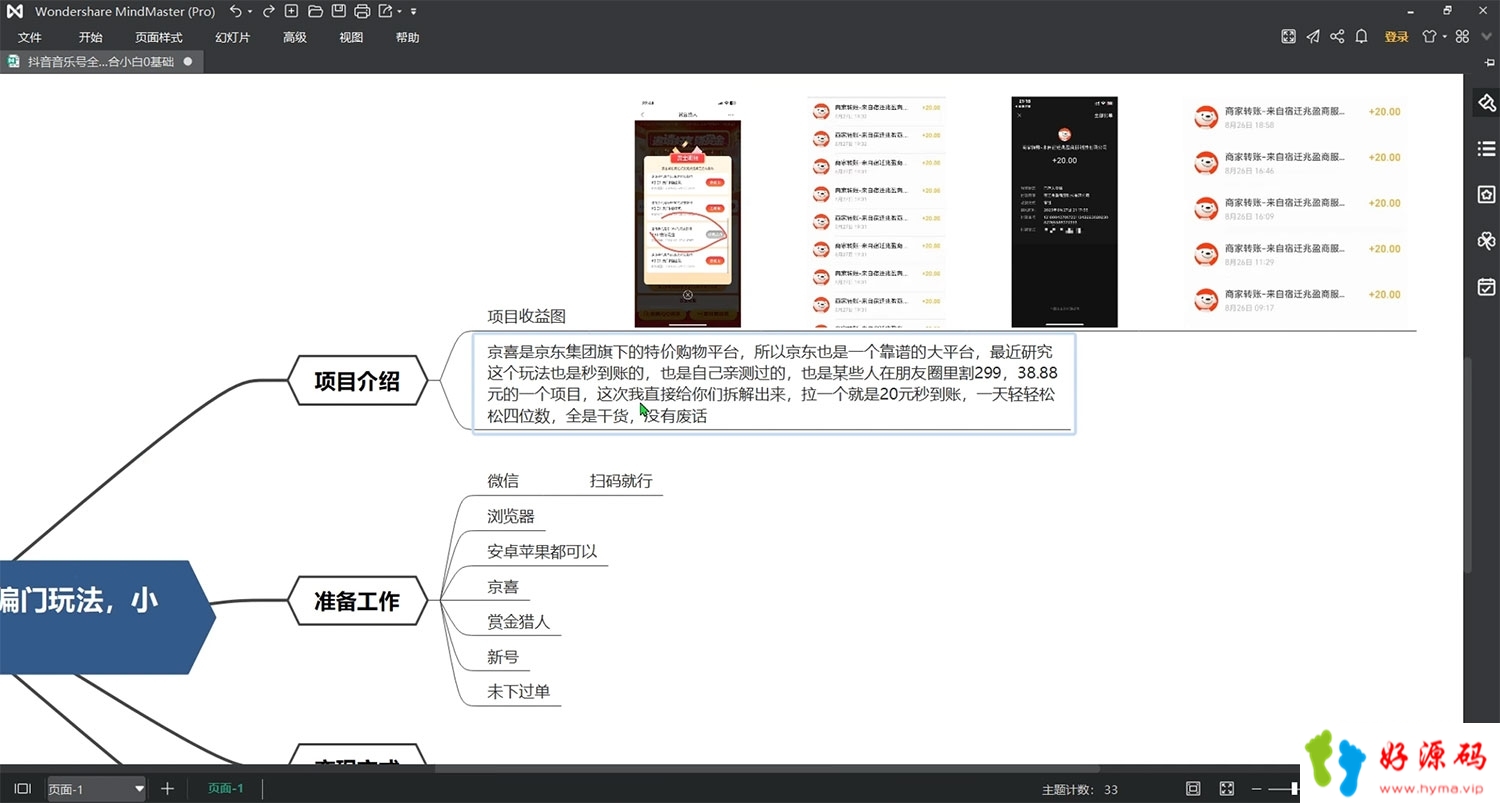This screenshot has height=803, width=1500.
Task: Open the 页面-1 page dropdown
Action: (x=96, y=789)
